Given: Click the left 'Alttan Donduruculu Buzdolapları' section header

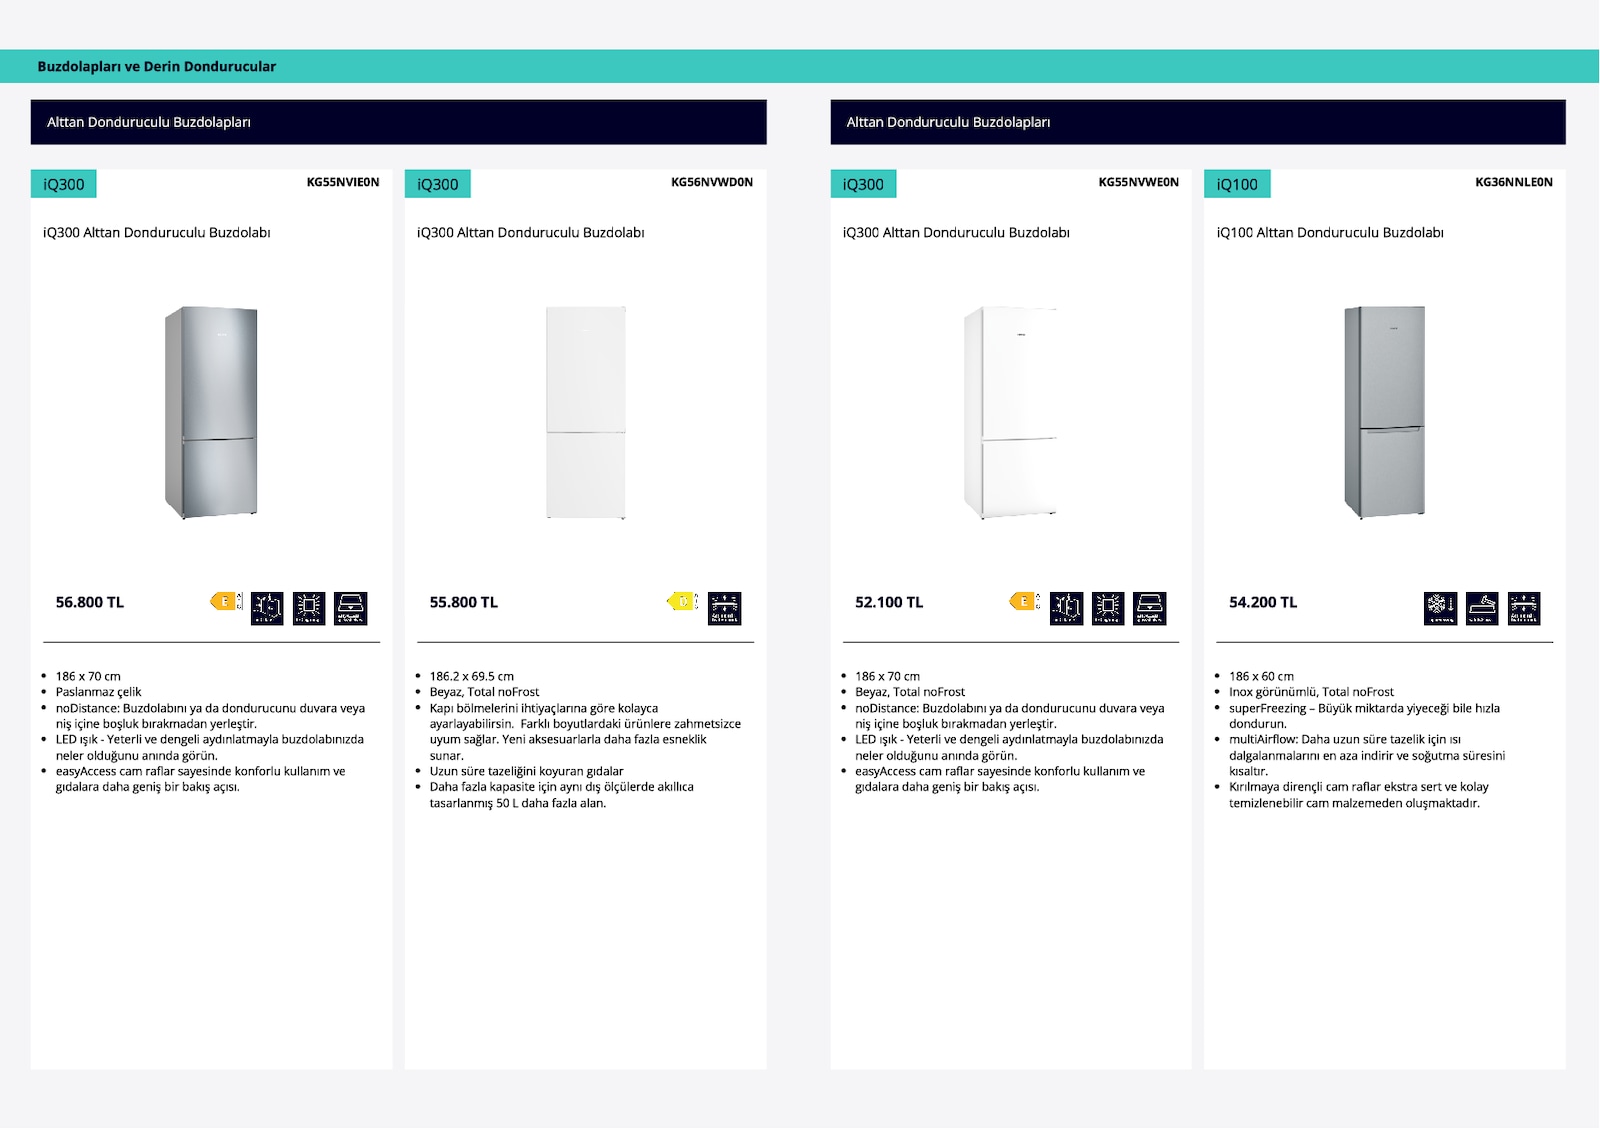Looking at the screenshot, I should 399,122.
